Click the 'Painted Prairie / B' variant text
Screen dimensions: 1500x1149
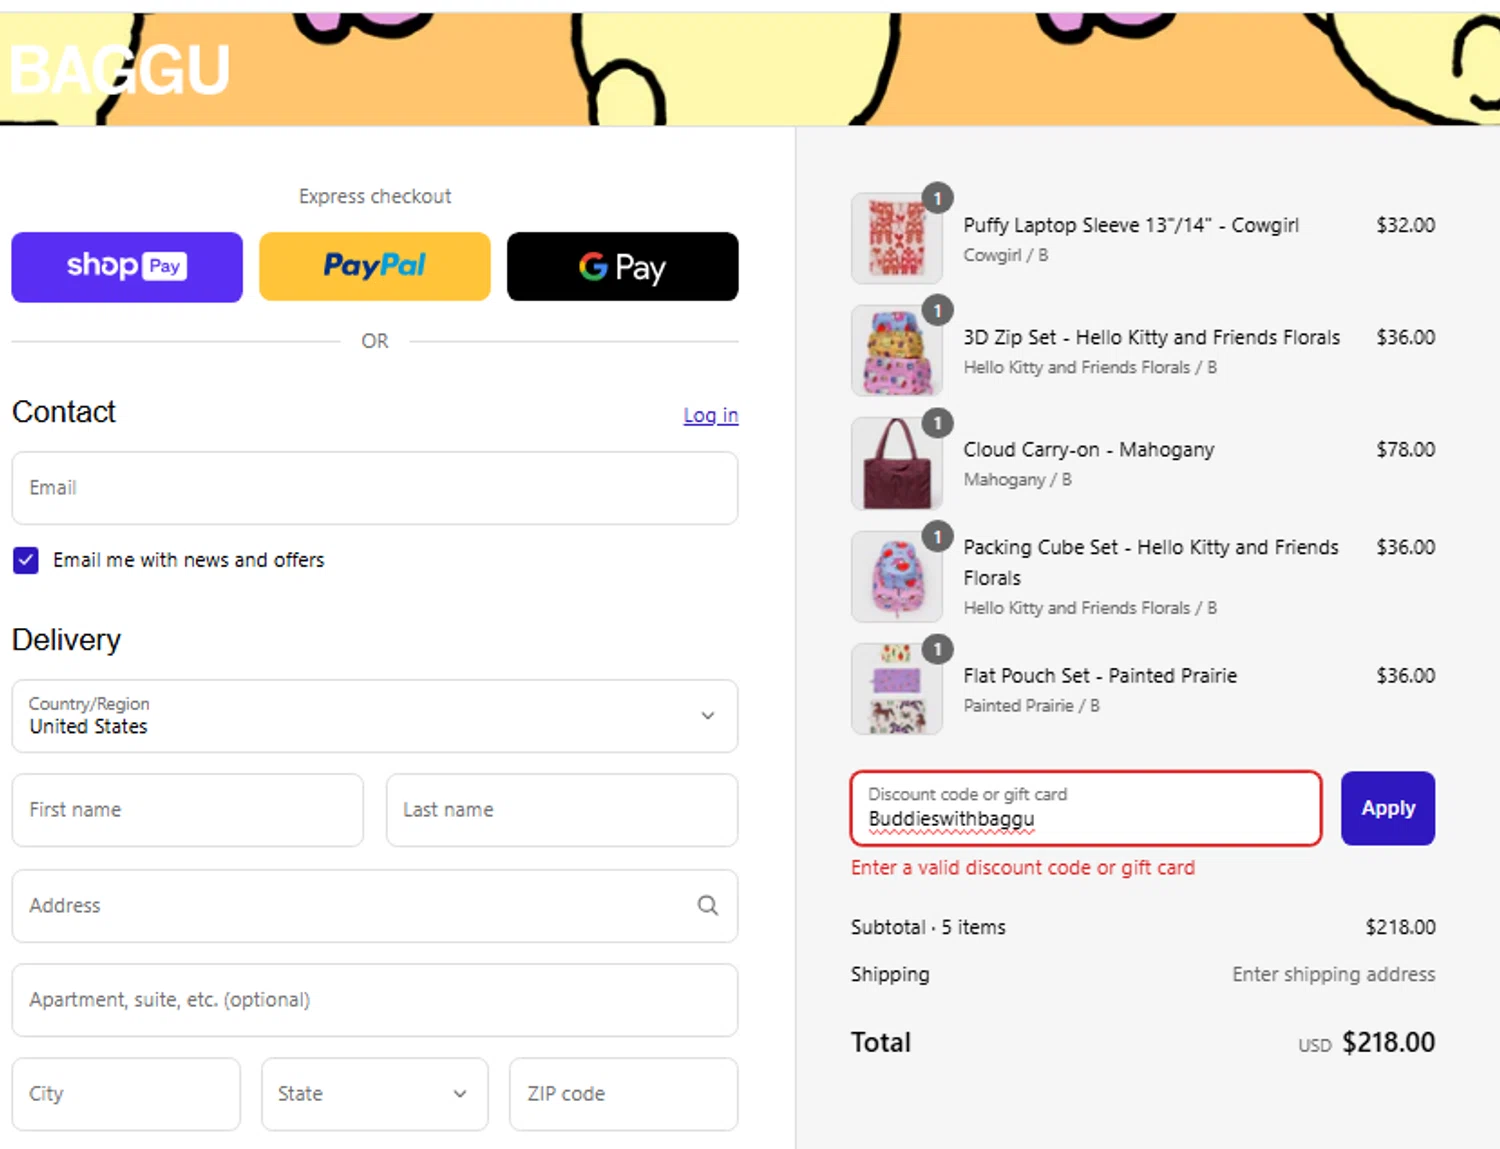click(1031, 706)
